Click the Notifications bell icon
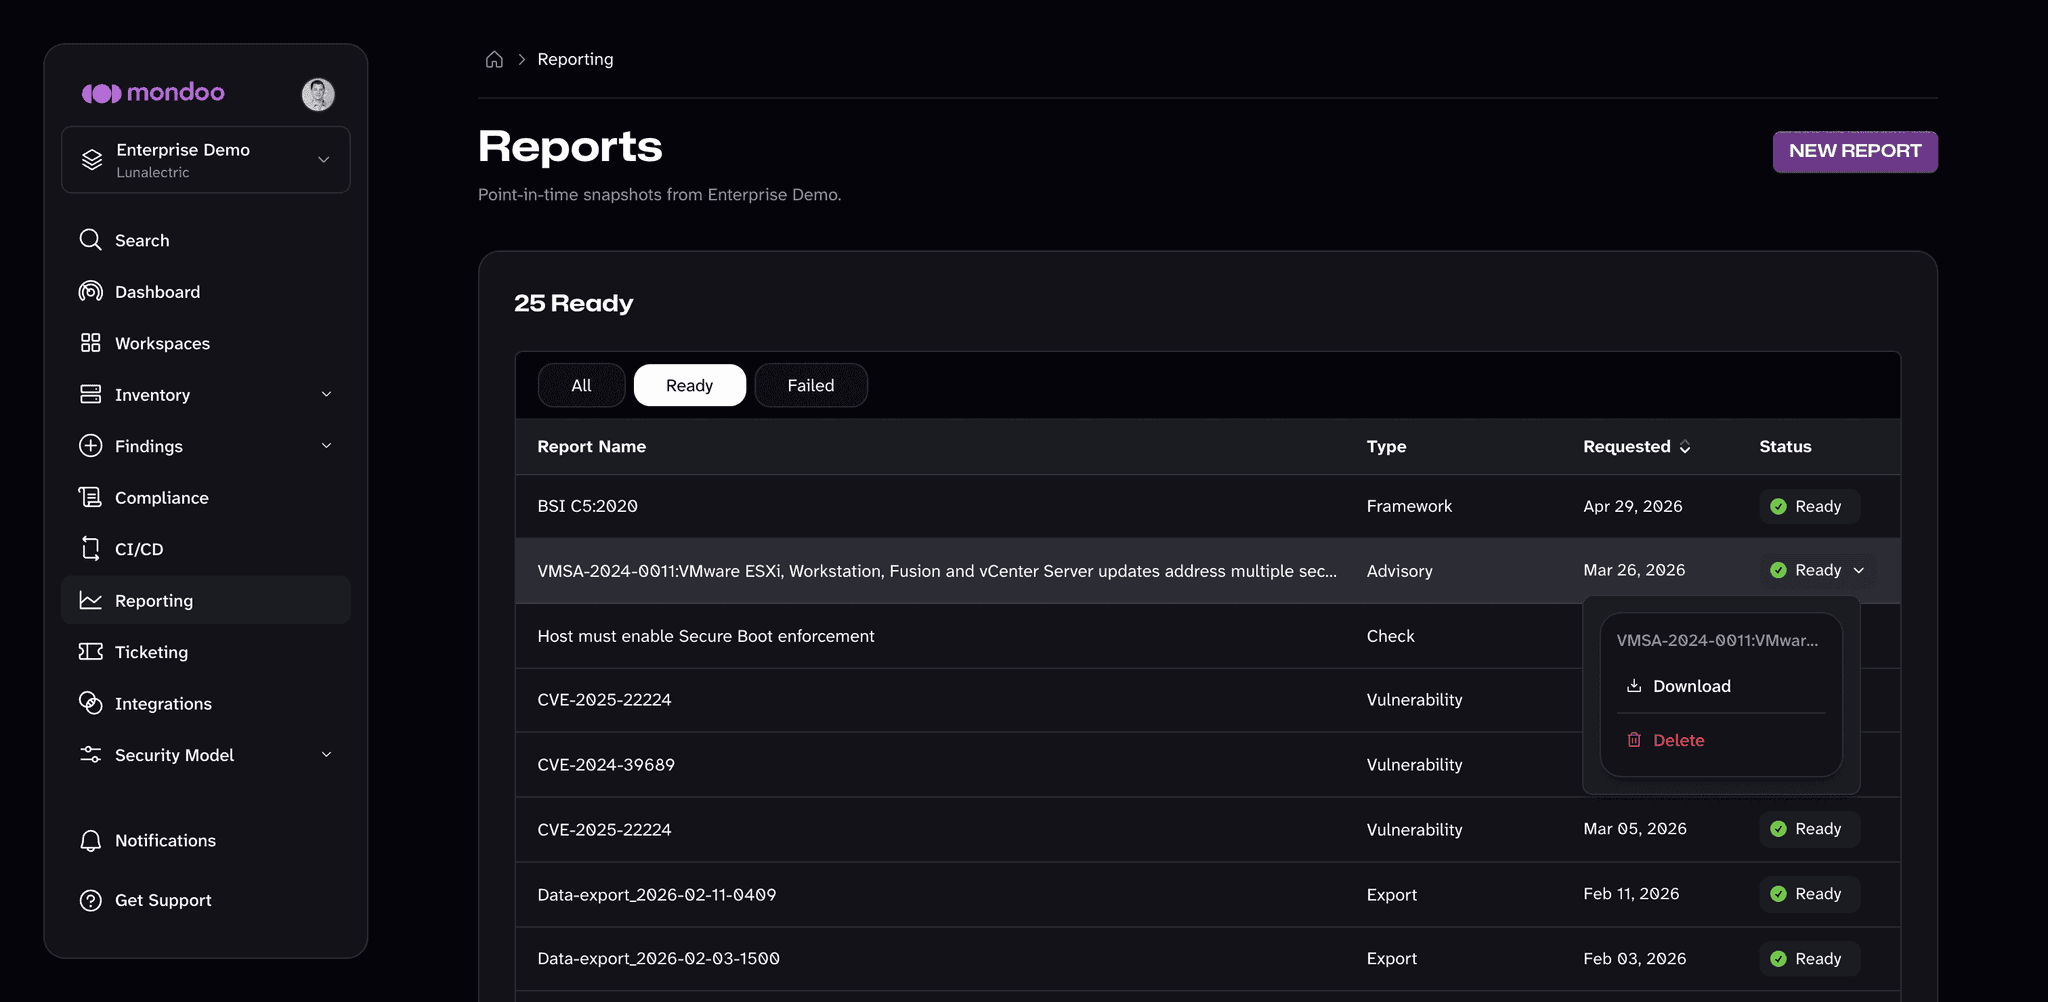Image resolution: width=2048 pixels, height=1002 pixels. pos(90,841)
